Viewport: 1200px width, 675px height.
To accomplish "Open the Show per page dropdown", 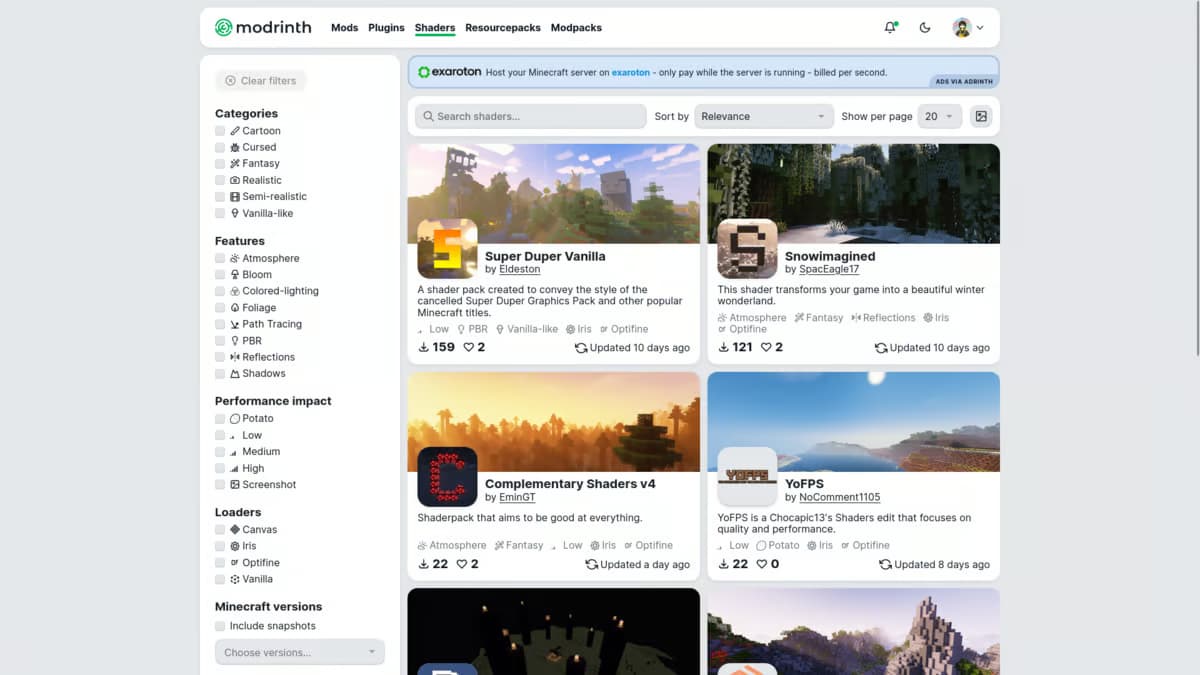I will tap(938, 116).
